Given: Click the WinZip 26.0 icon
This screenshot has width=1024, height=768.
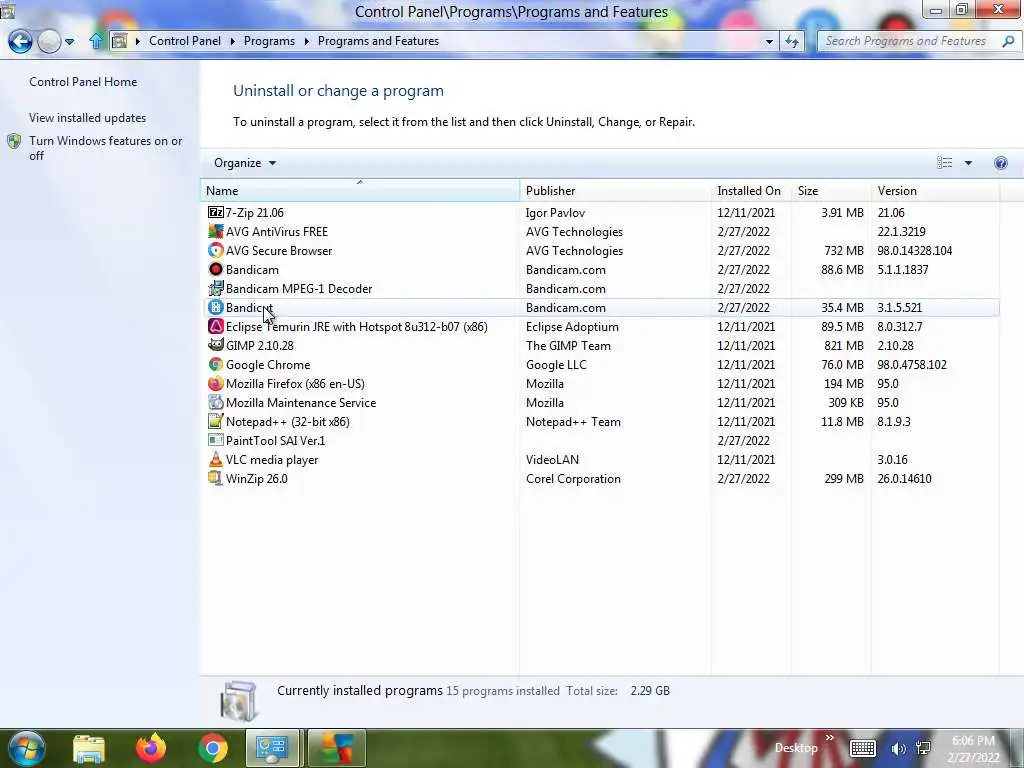Looking at the screenshot, I should [216, 478].
